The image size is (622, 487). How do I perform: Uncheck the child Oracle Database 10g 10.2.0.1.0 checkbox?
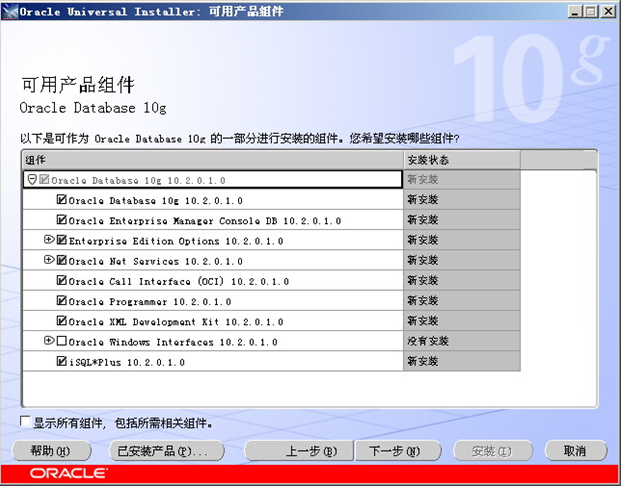tap(61, 199)
